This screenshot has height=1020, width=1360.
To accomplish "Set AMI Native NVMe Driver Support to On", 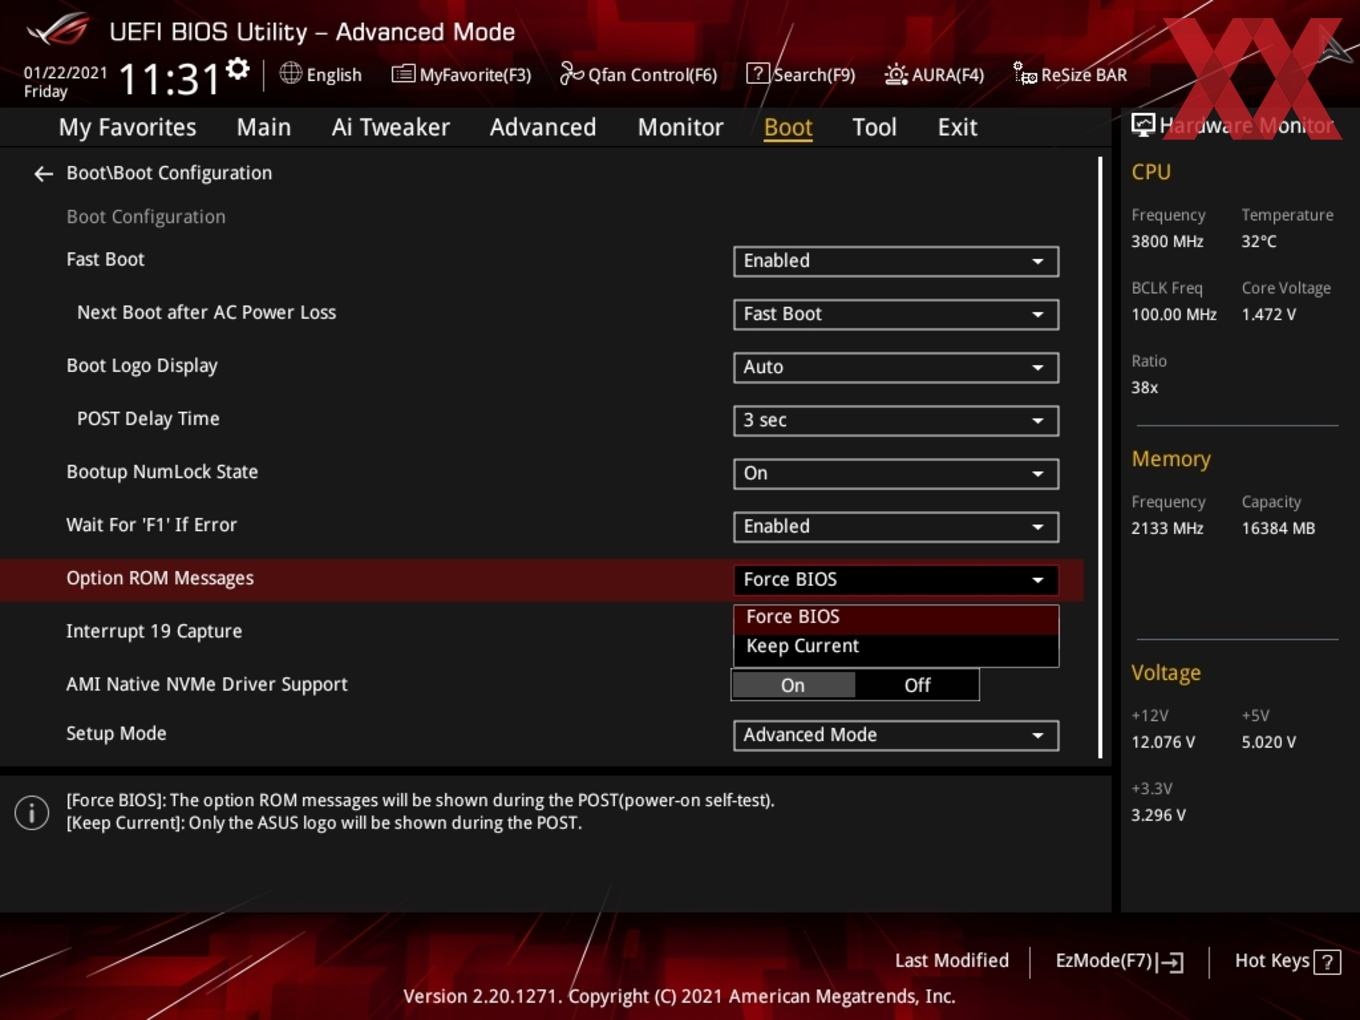I will pyautogui.click(x=793, y=685).
